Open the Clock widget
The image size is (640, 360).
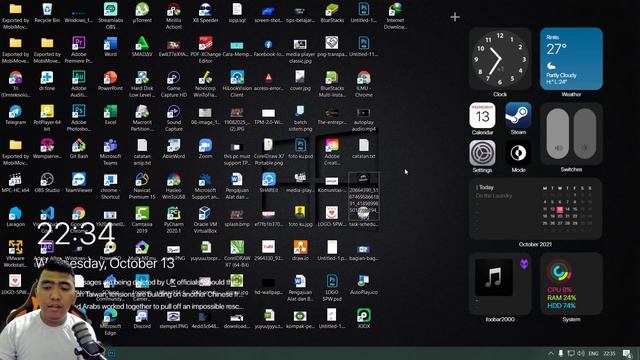tap(500, 60)
